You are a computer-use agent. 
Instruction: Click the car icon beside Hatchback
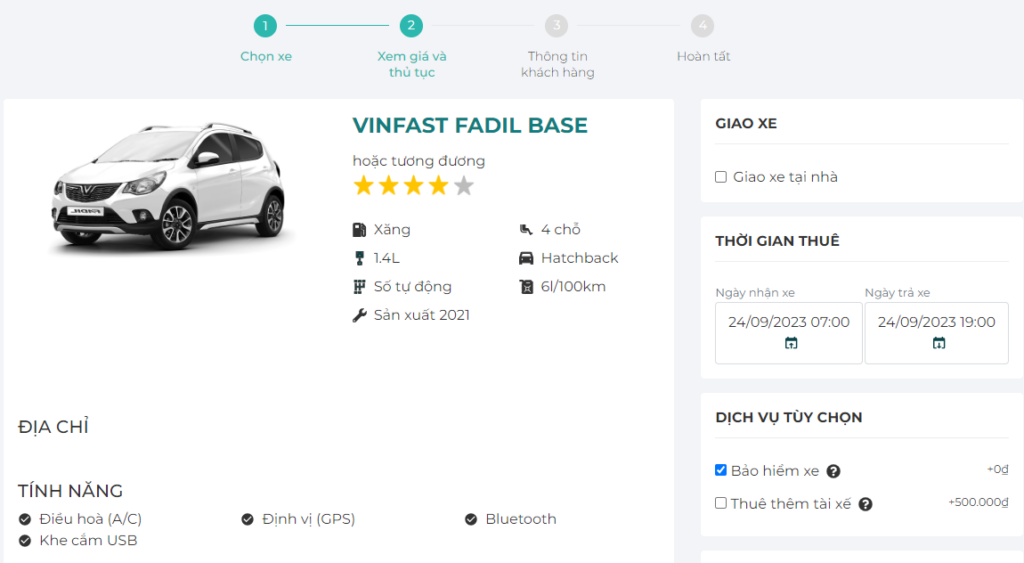[x=526, y=258]
